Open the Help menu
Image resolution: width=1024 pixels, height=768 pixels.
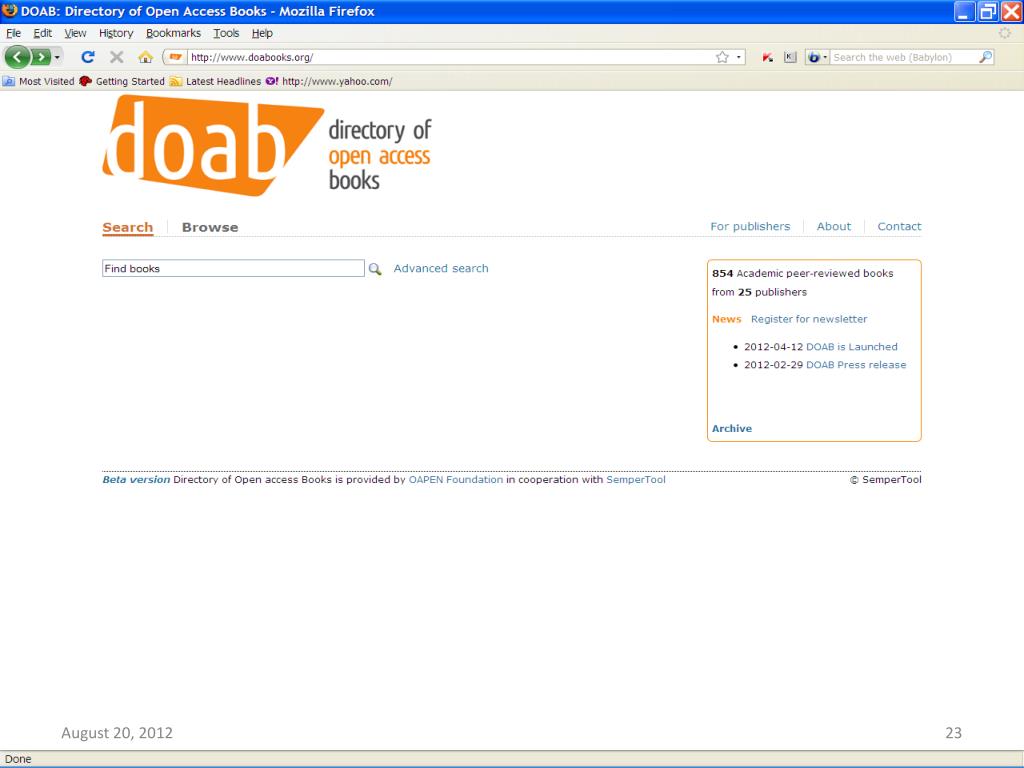tap(262, 33)
